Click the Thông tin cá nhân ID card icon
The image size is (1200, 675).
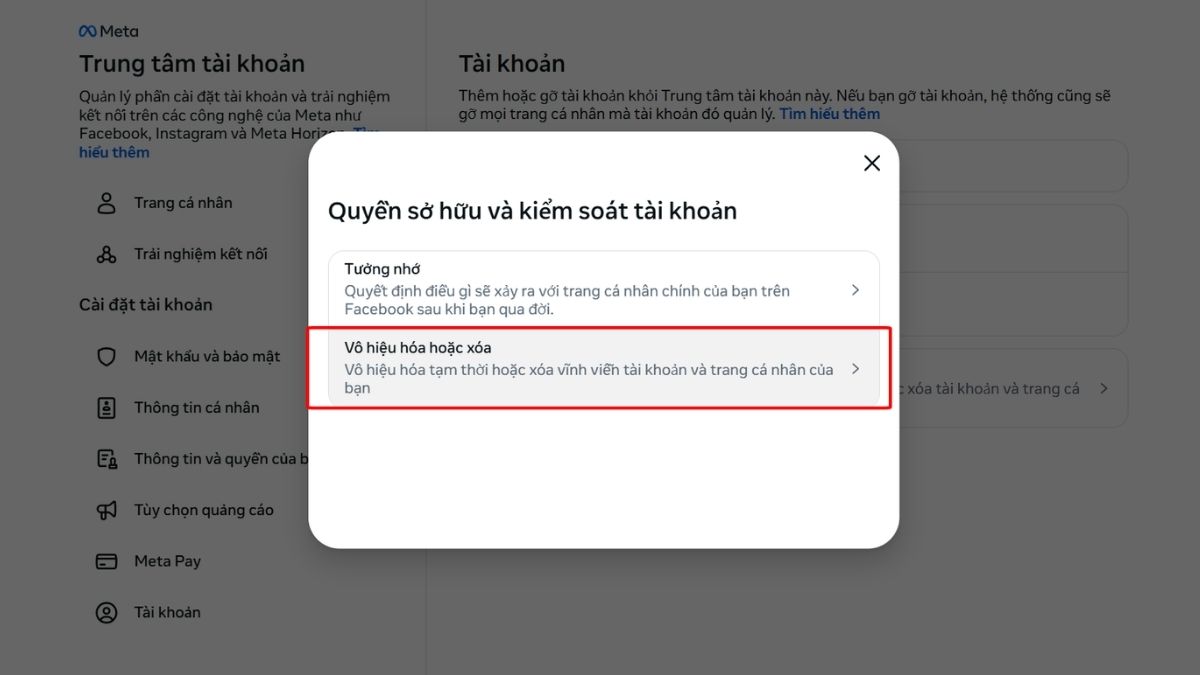(x=106, y=408)
